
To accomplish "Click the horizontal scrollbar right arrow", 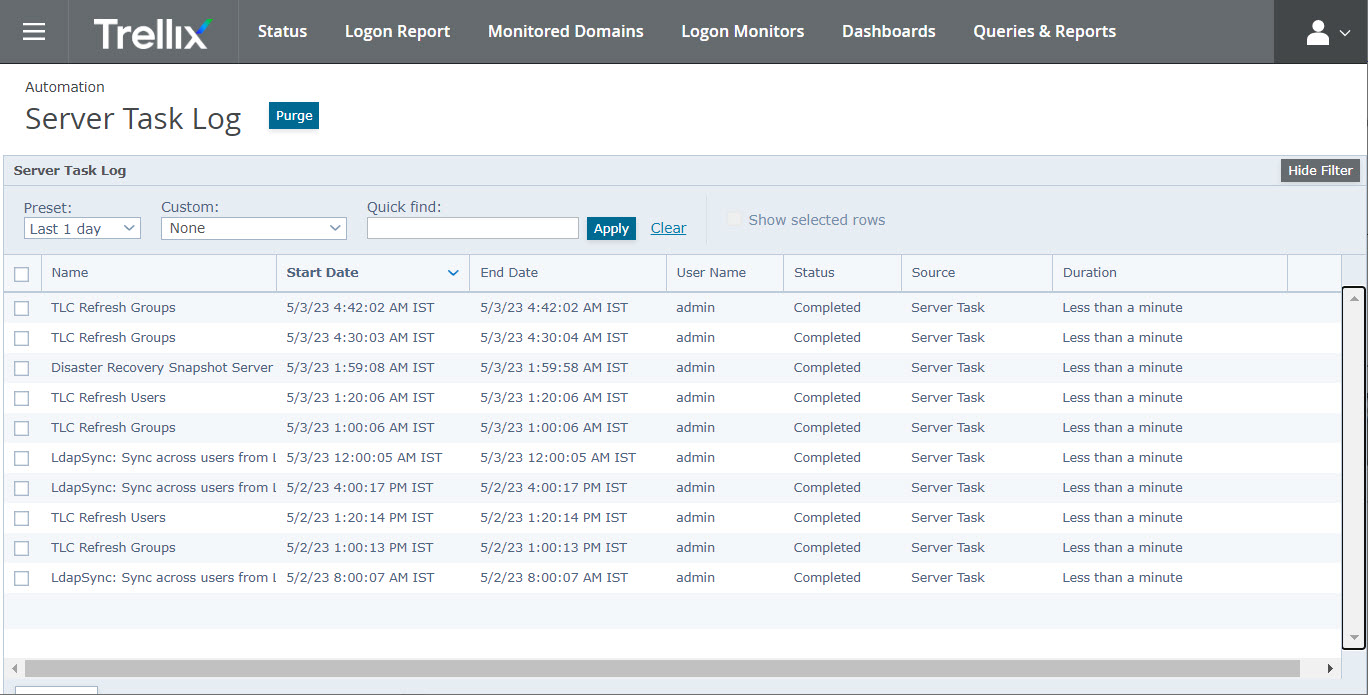I will click(1330, 668).
